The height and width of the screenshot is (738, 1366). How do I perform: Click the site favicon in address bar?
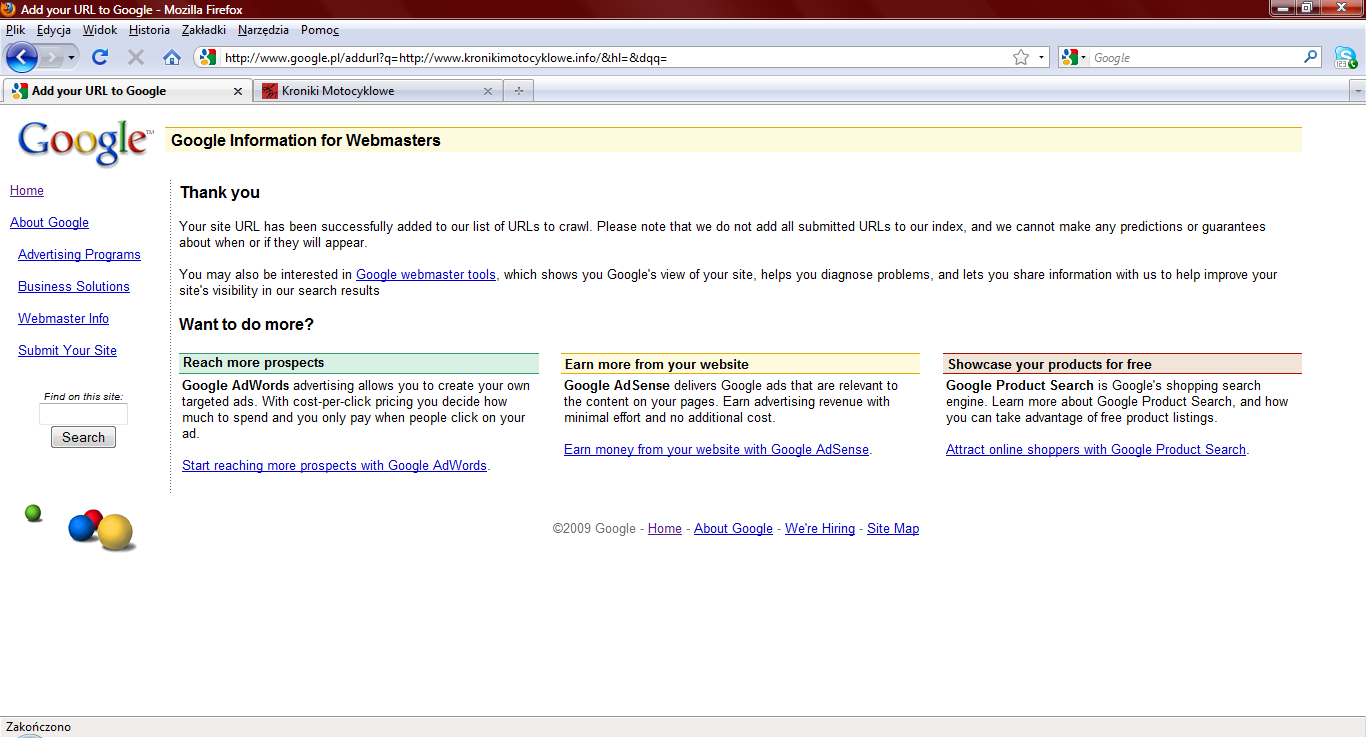coord(207,57)
